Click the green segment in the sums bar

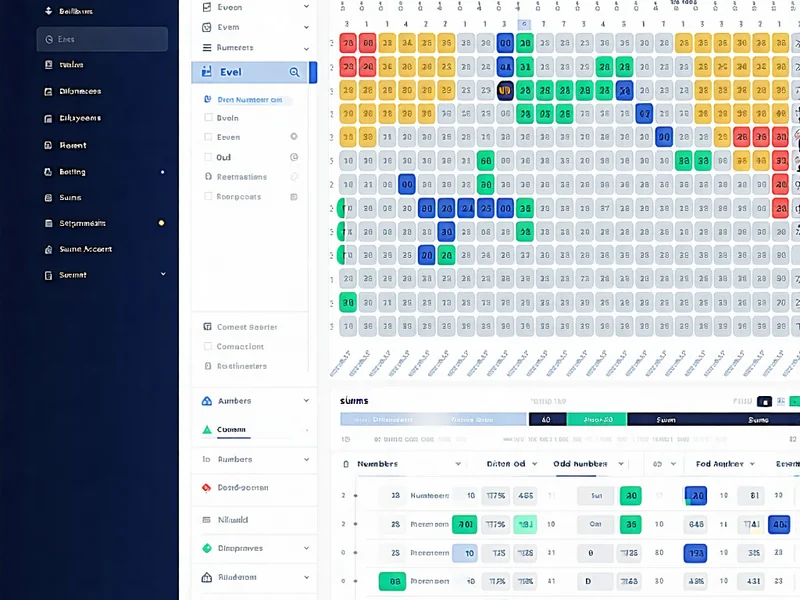(597, 420)
